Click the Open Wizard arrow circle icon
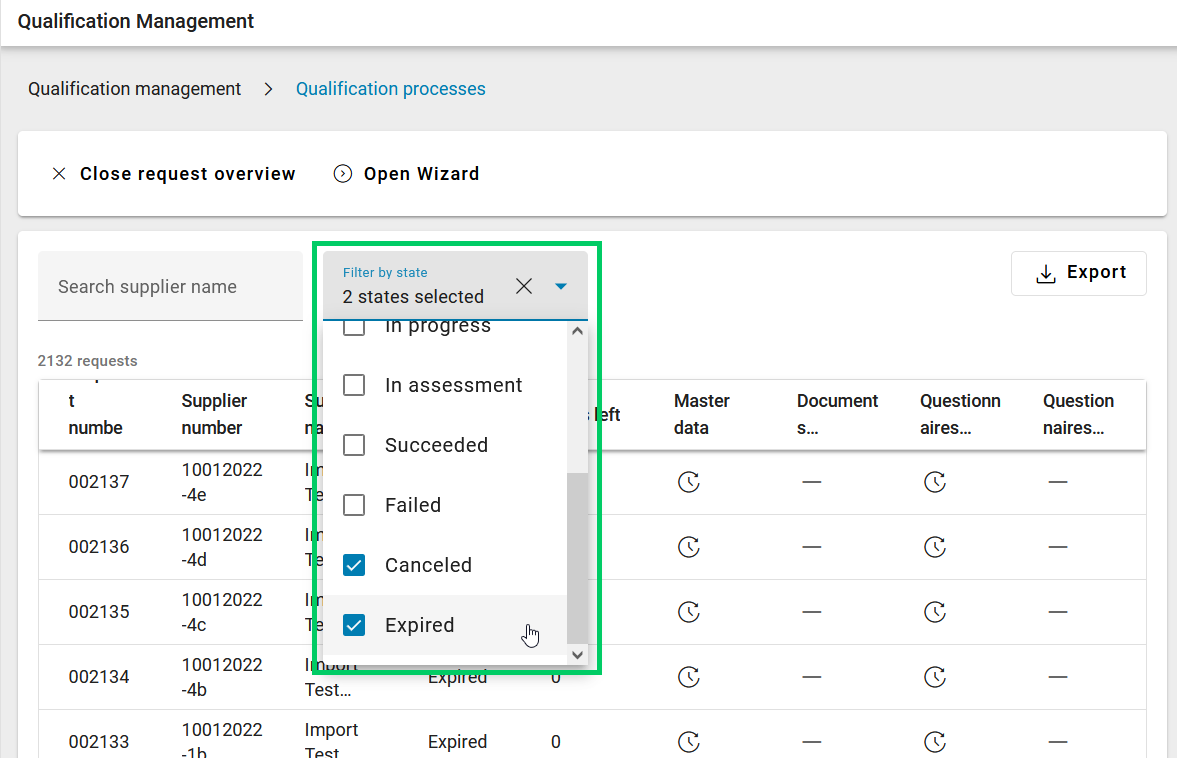Image resolution: width=1177 pixels, height=758 pixels. click(343, 174)
